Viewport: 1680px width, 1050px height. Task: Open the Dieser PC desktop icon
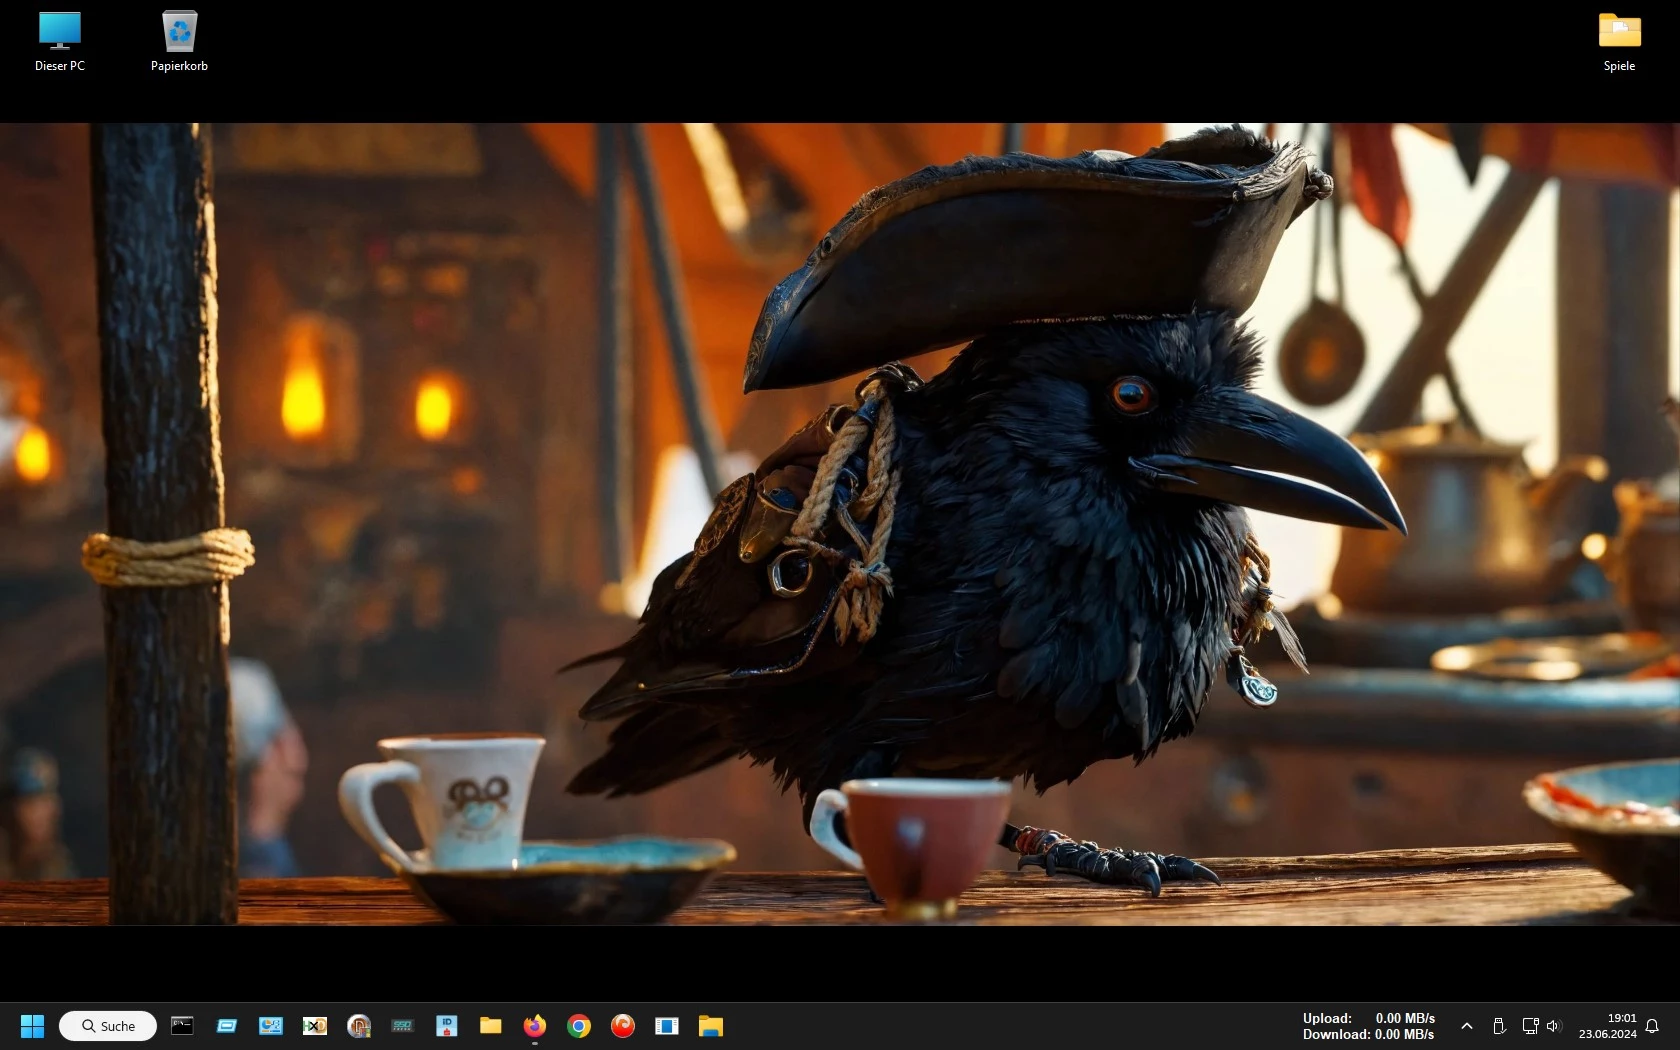[x=60, y=42]
